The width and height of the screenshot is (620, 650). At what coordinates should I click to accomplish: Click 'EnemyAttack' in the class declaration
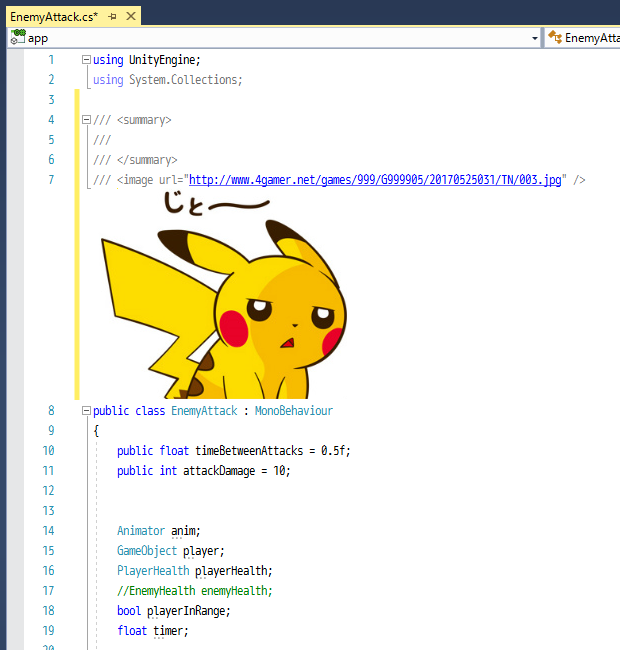(x=204, y=411)
